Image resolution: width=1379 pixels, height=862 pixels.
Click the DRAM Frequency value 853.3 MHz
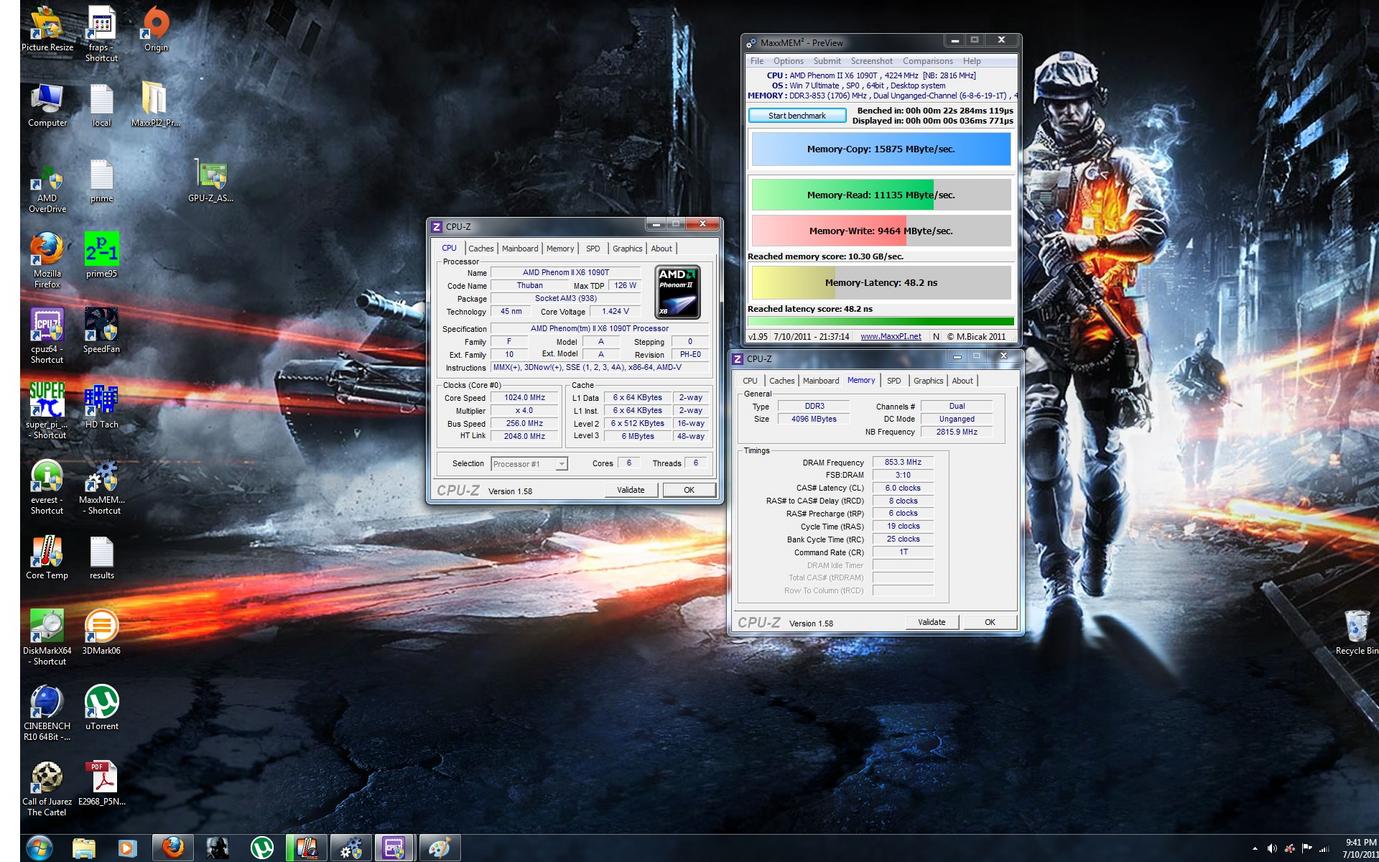(902, 463)
